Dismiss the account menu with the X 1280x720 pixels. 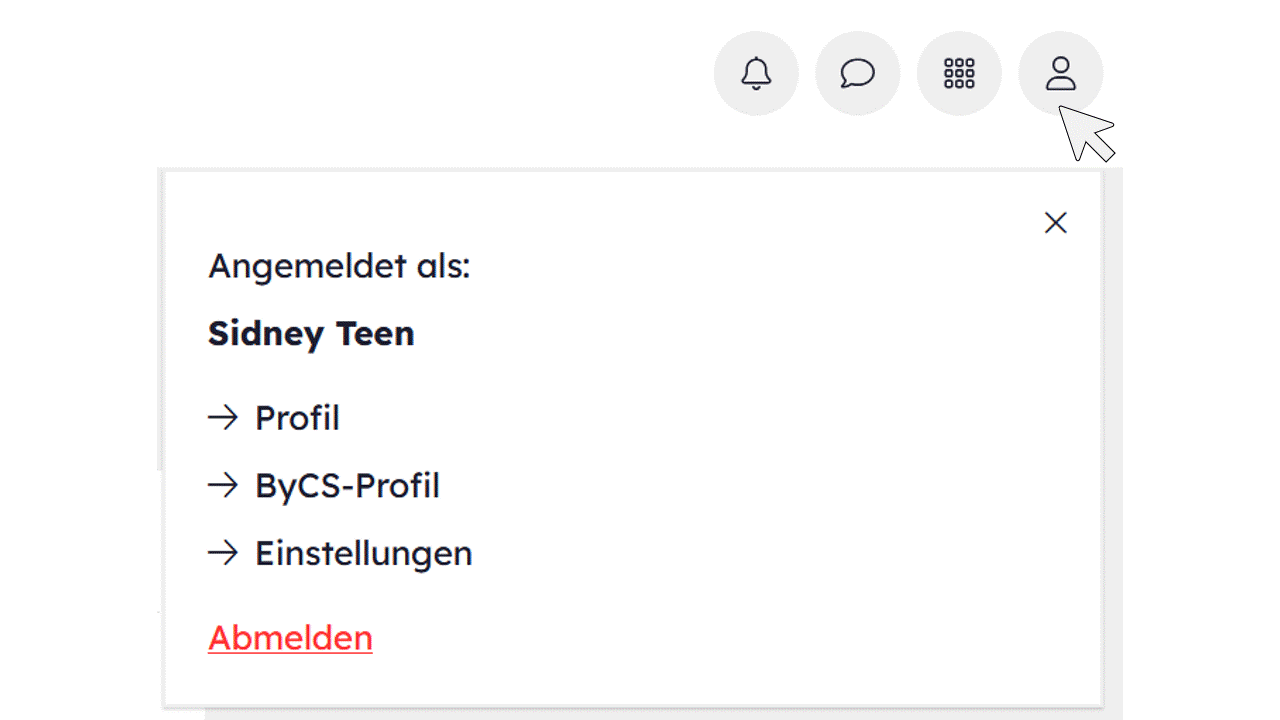point(1055,222)
